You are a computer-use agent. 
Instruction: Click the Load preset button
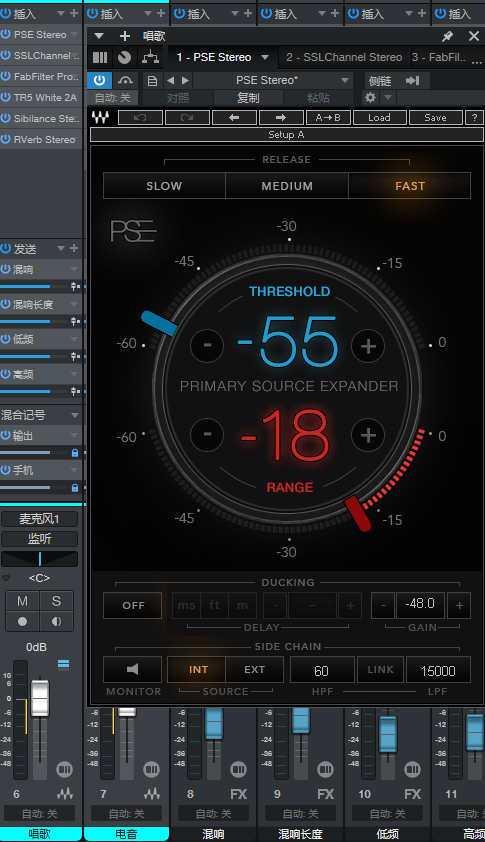click(379, 118)
